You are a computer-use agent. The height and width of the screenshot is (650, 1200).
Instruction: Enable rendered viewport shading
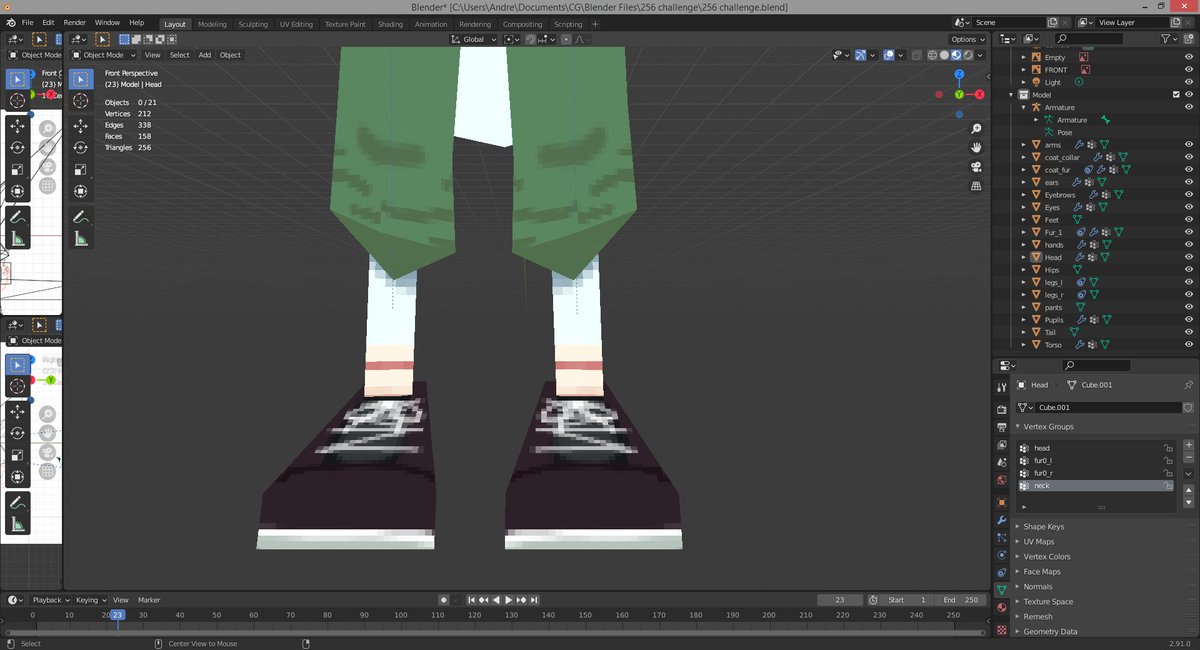(x=968, y=55)
